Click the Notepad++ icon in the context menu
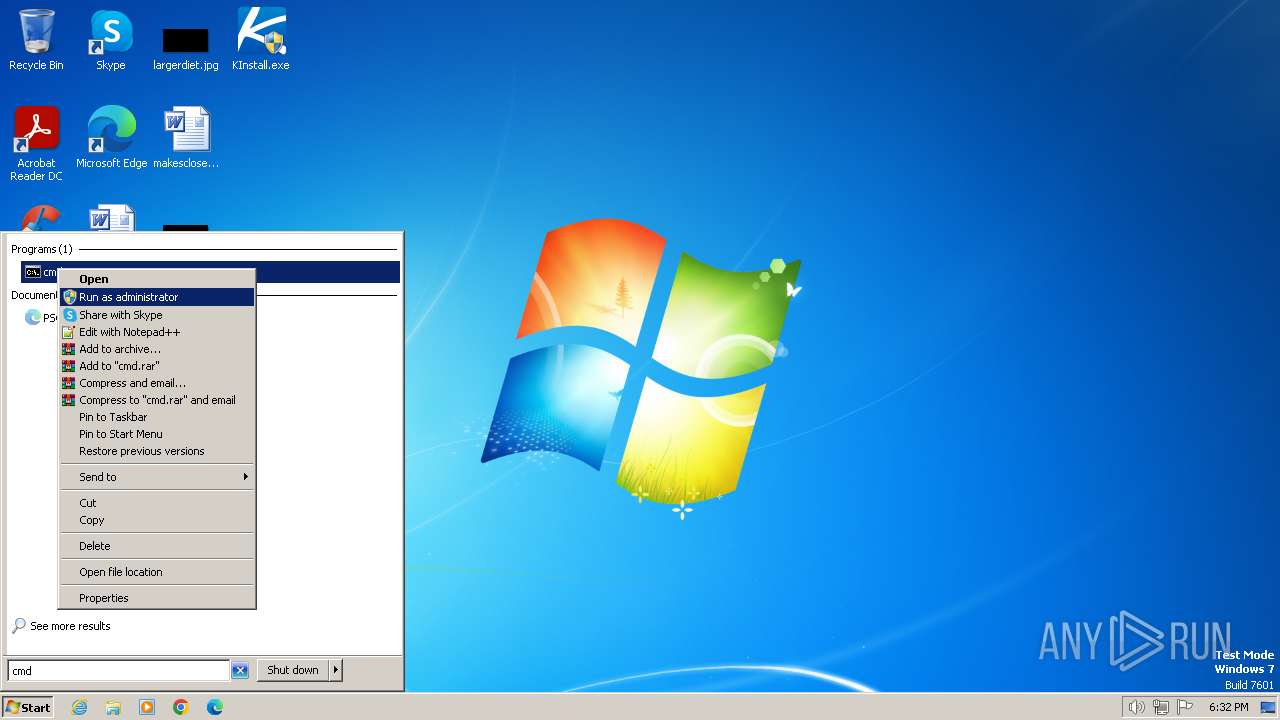 click(x=69, y=331)
